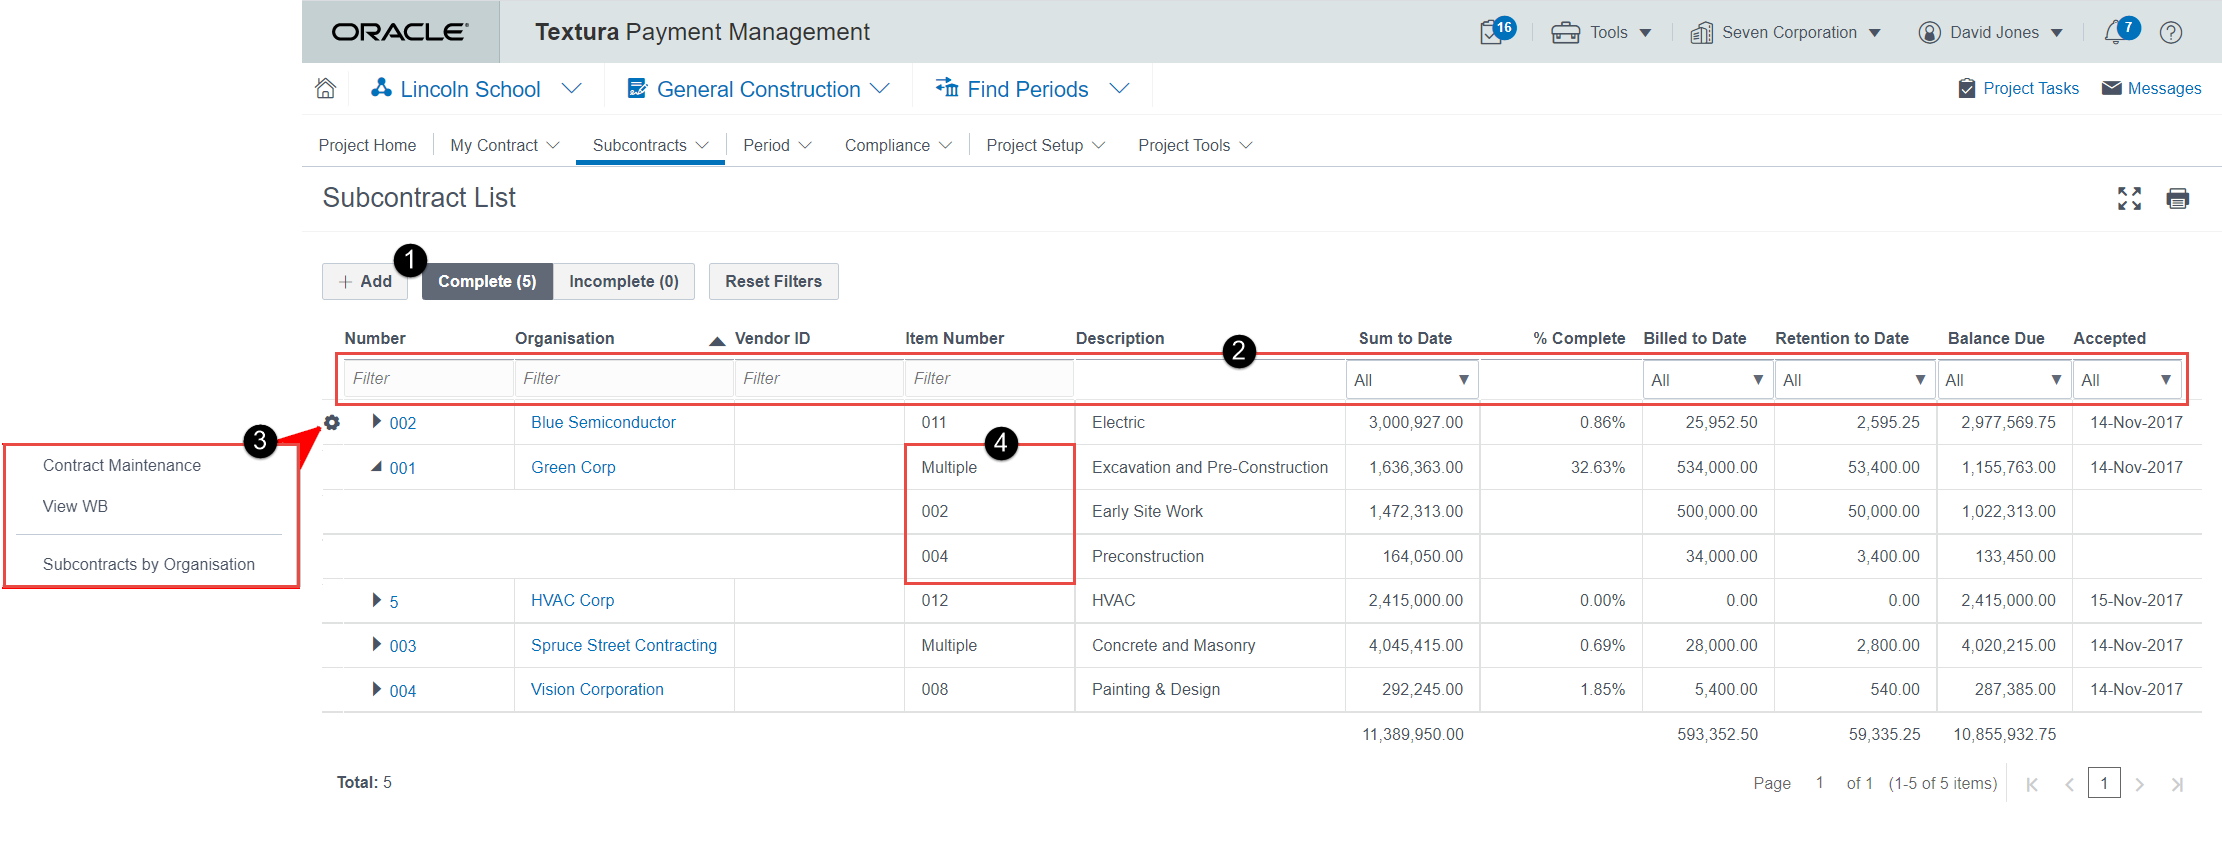The height and width of the screenshot is (865, 2222).
Task: Go to last page icon
Action: point(2176,784)
